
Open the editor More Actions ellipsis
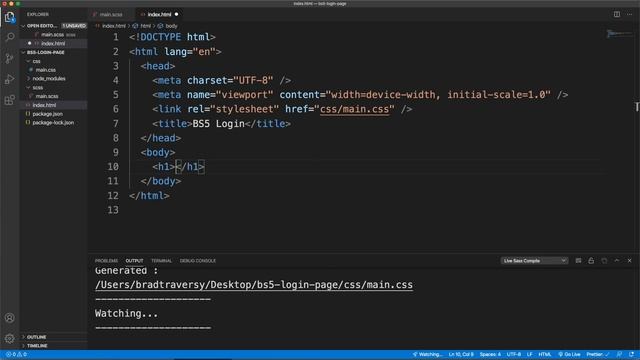[x=629, y=14]
